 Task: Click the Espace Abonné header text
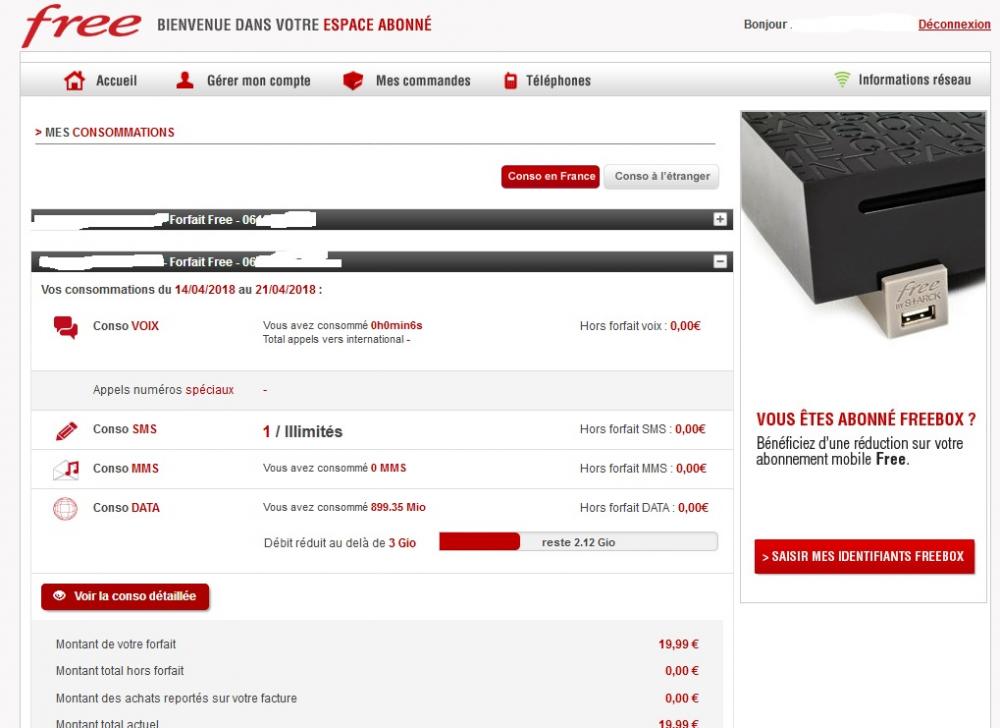(x=378, y=25)
